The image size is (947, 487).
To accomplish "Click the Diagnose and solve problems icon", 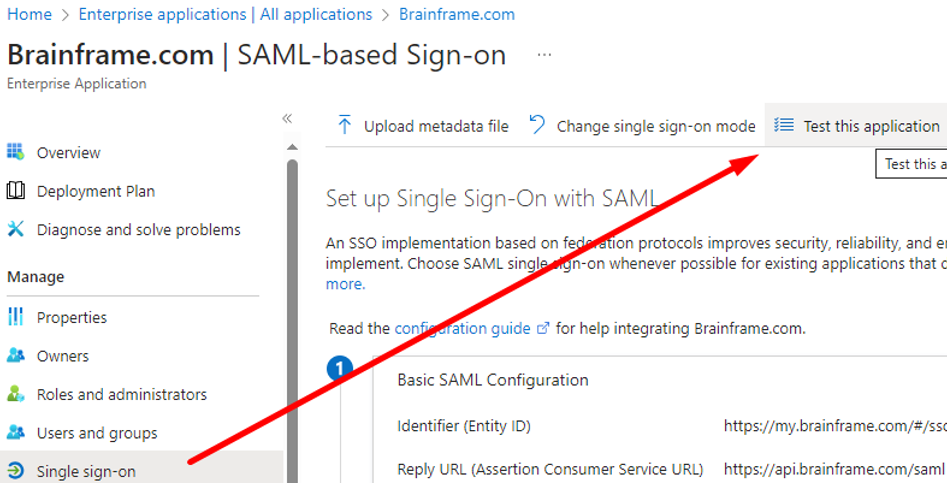I will [x=15, y=229].
